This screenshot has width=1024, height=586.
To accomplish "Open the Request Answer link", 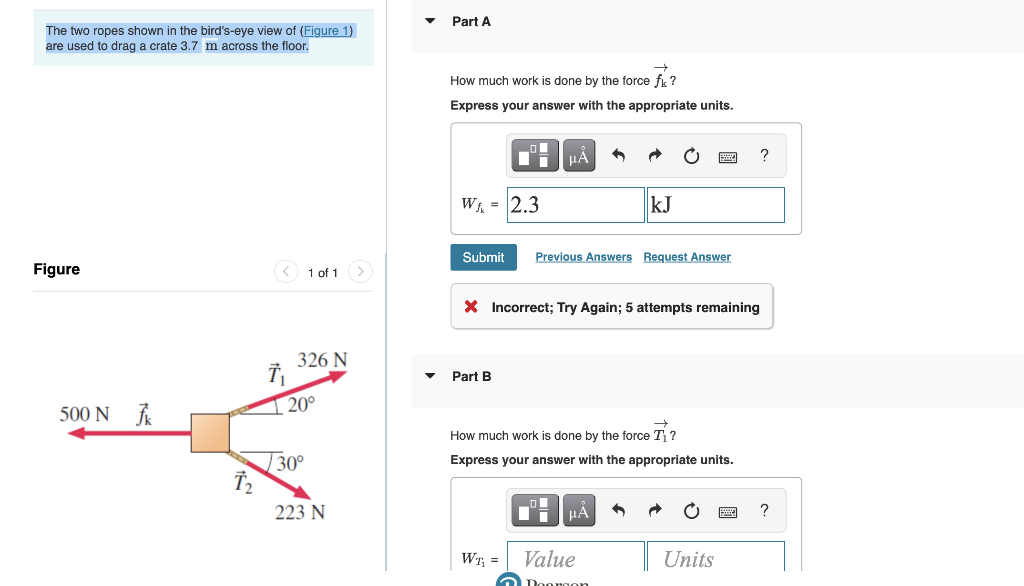I will click(x=687, y=257).
